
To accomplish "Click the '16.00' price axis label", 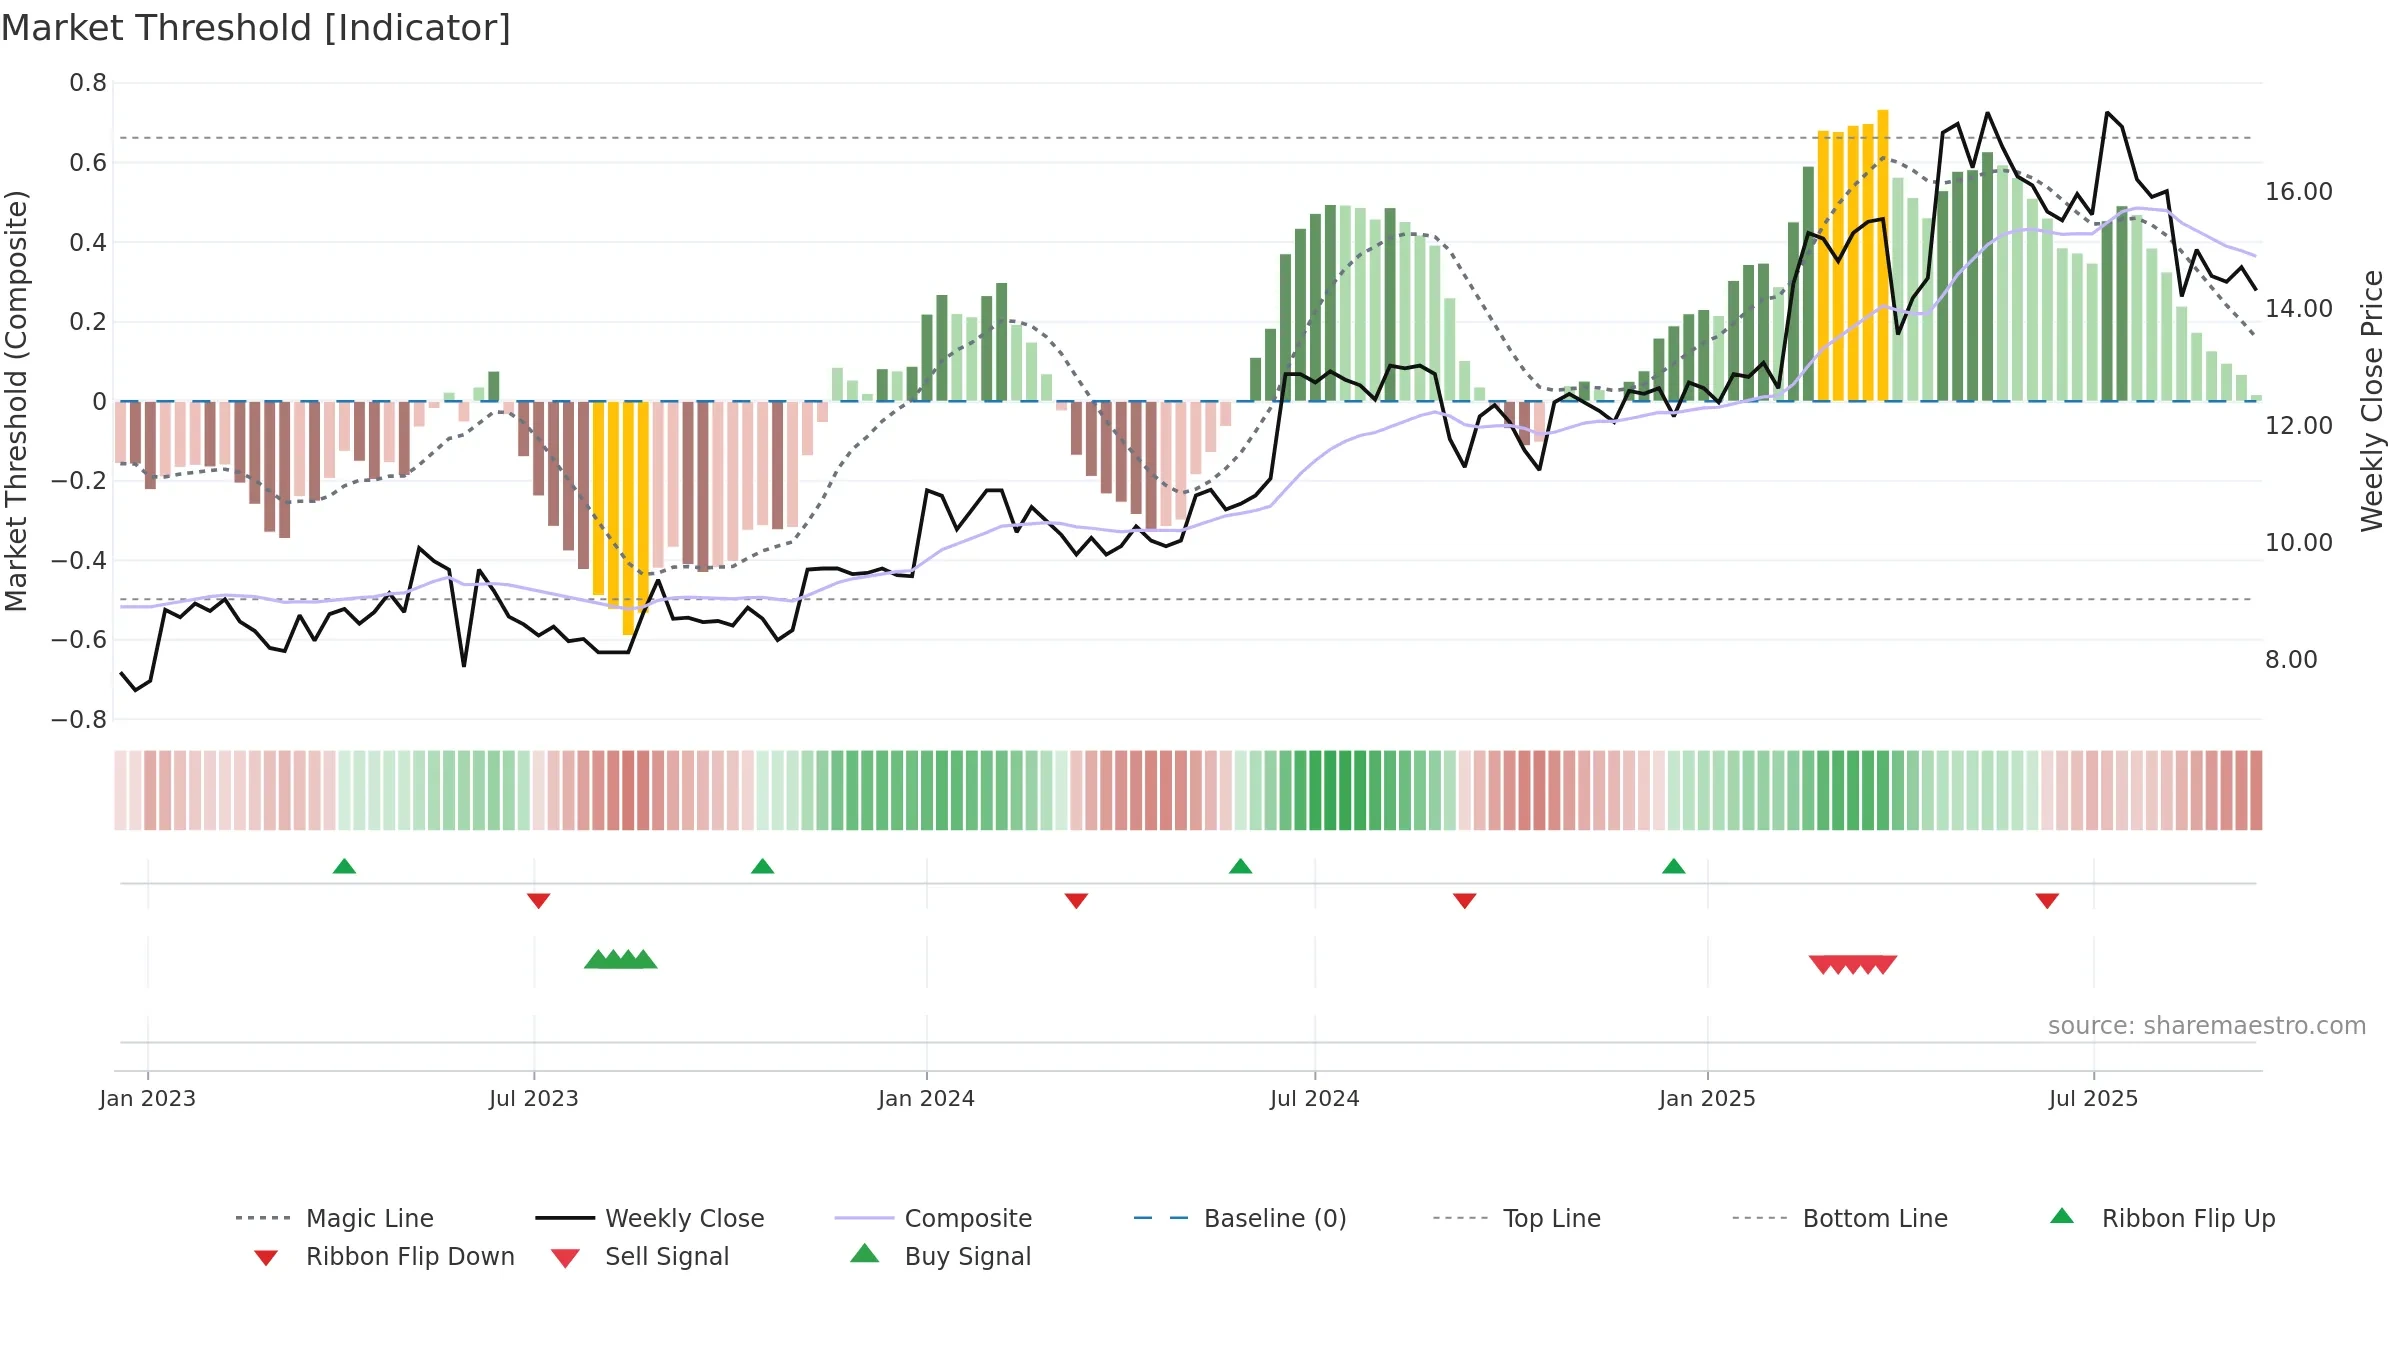I will [2299, 191].
